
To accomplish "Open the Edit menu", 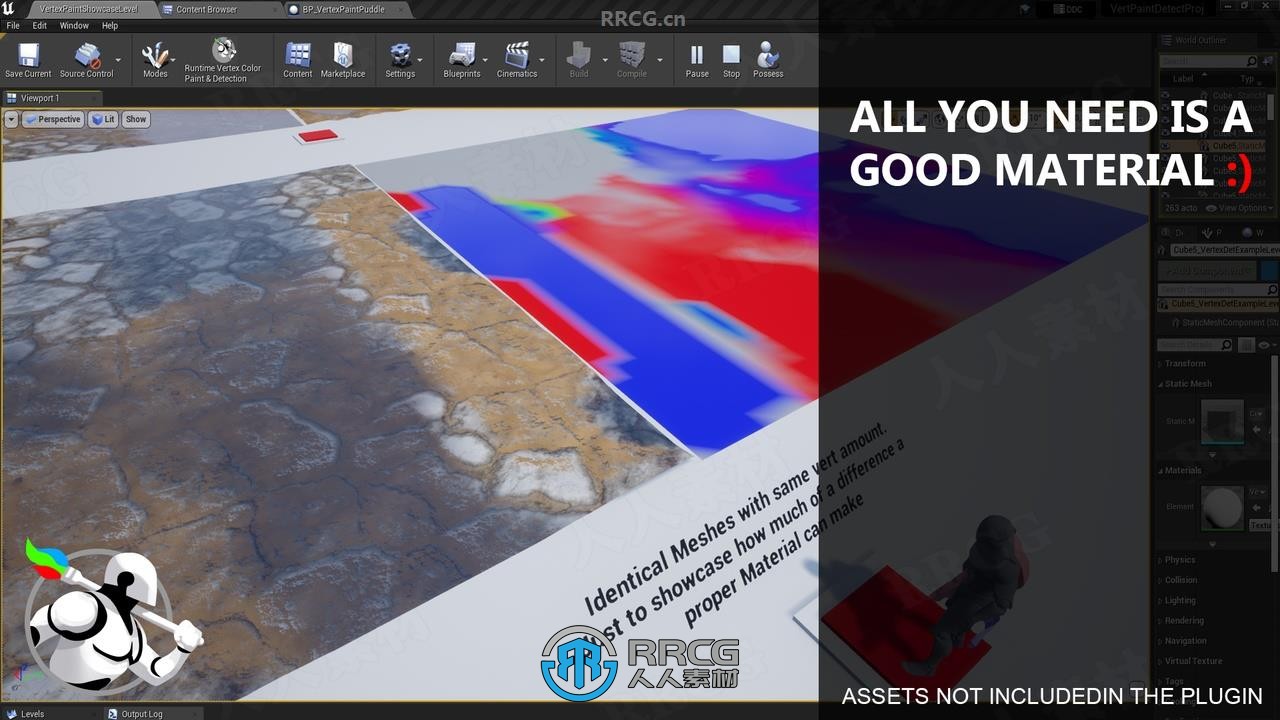I will click(40, 26).
